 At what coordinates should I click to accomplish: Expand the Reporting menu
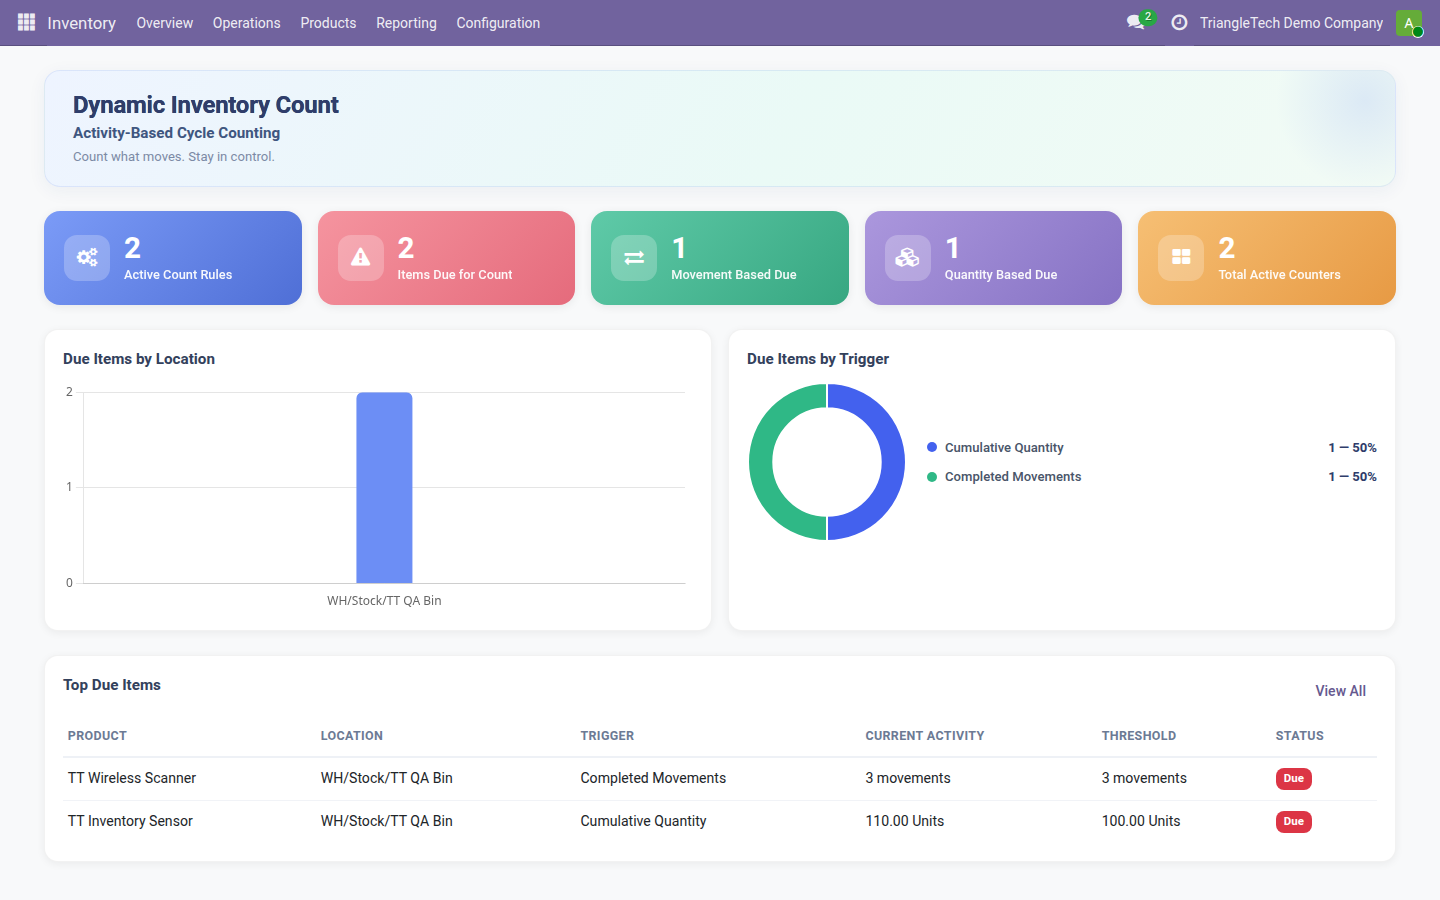tap(406, 23)
